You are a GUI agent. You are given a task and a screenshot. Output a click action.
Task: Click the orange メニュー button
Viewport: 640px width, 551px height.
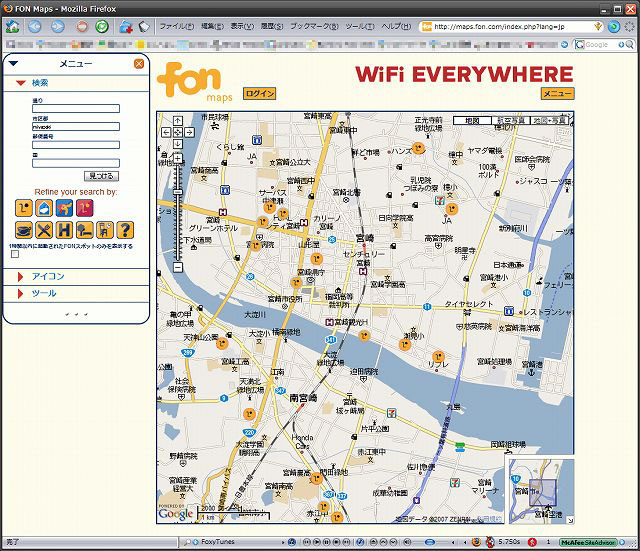click(558, 93)
